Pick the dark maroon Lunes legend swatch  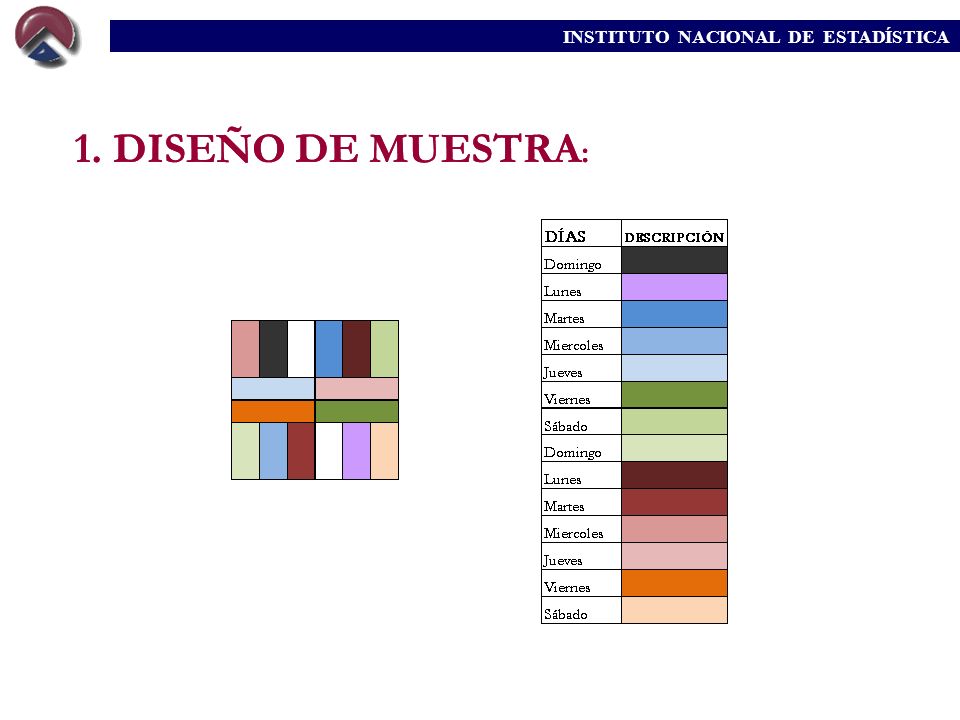pyautogui.click(x=674, y=475)
